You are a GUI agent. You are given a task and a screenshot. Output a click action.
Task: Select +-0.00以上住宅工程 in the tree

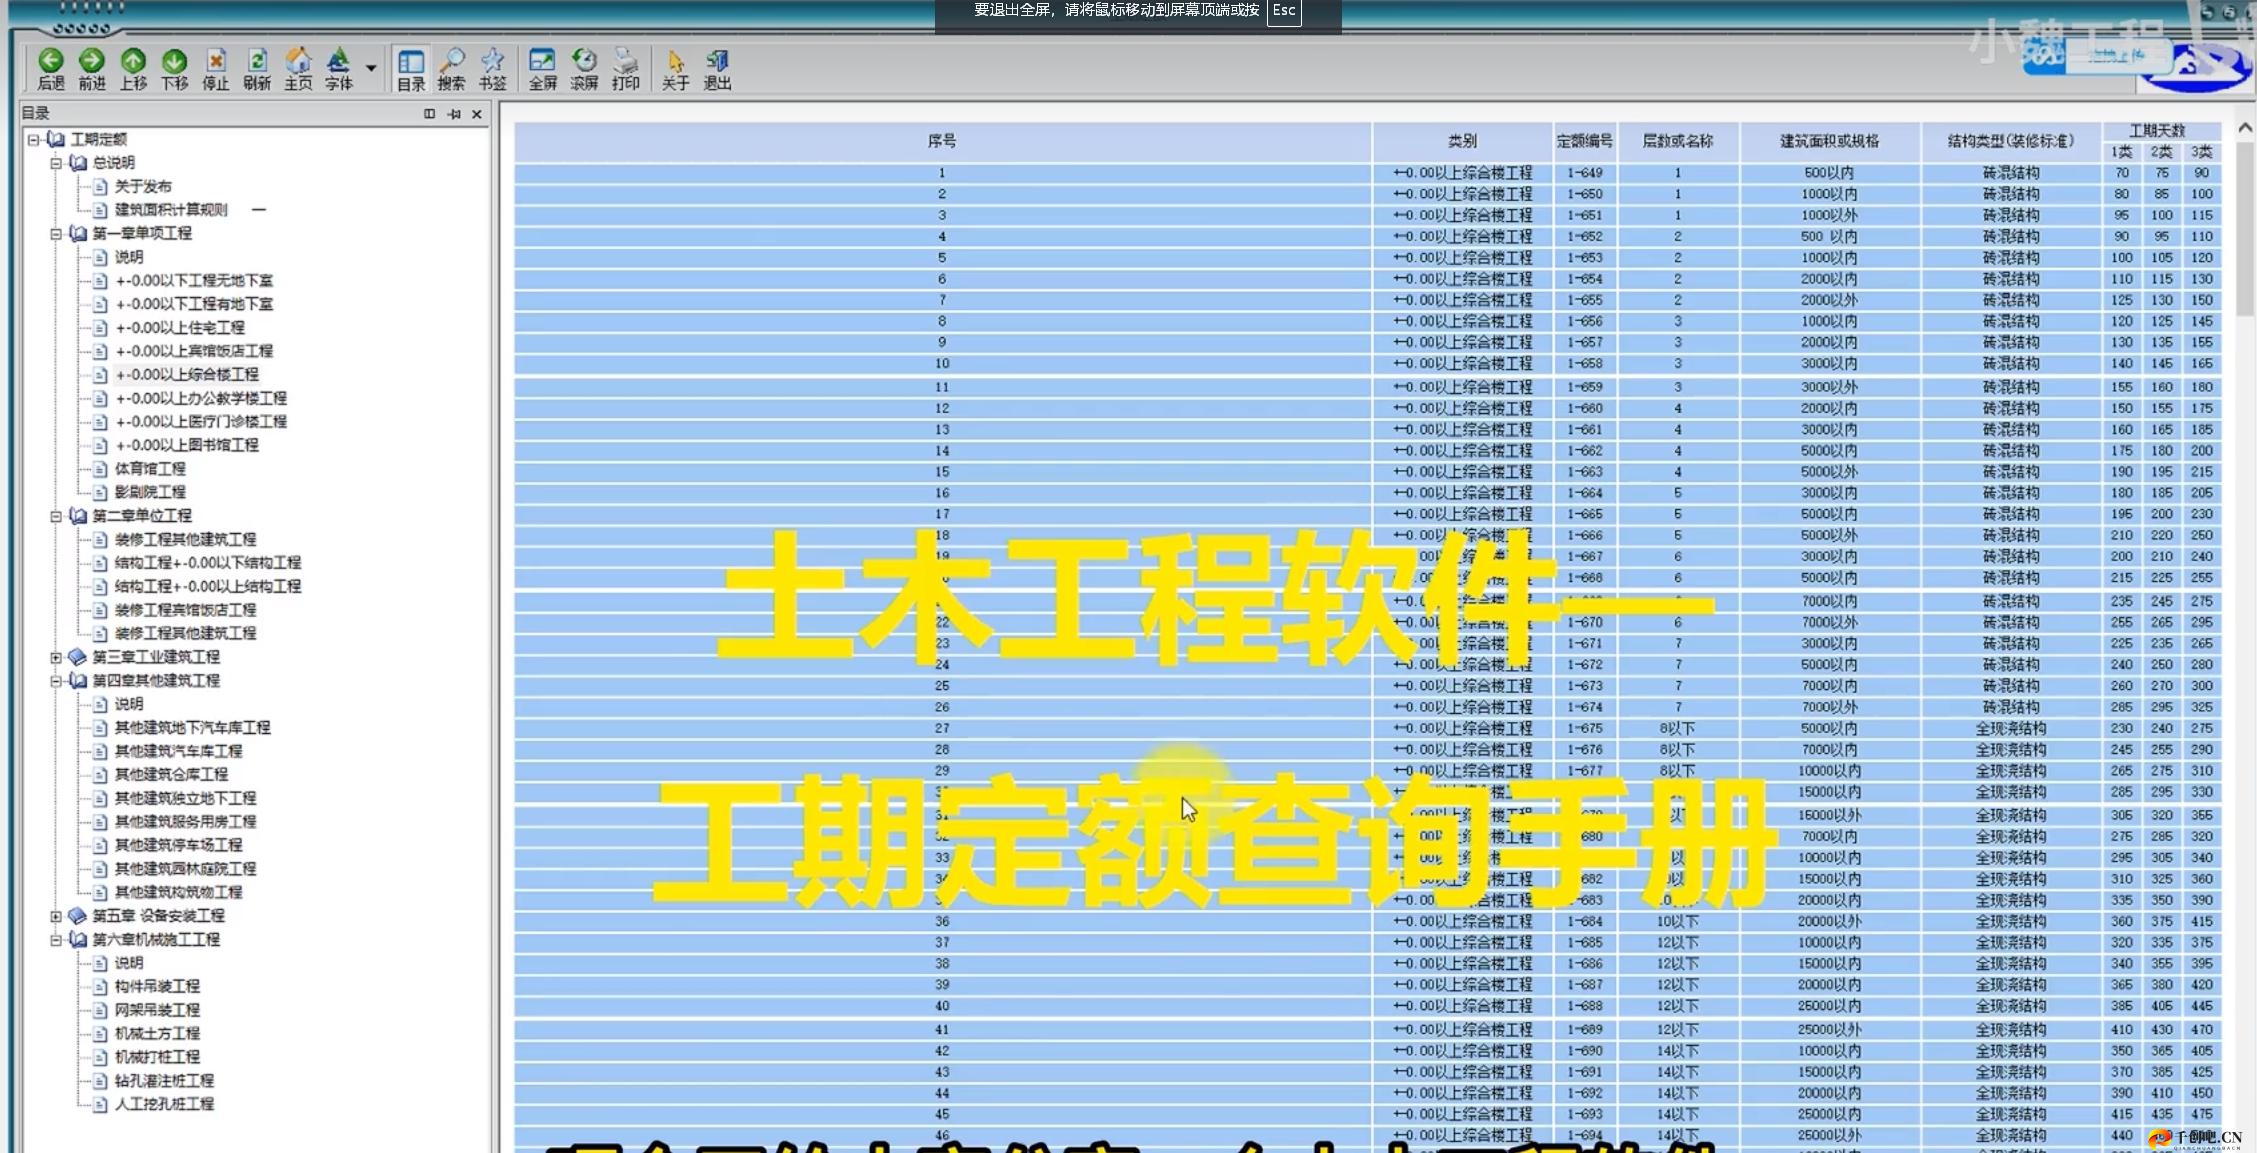(x=180, y=328)
